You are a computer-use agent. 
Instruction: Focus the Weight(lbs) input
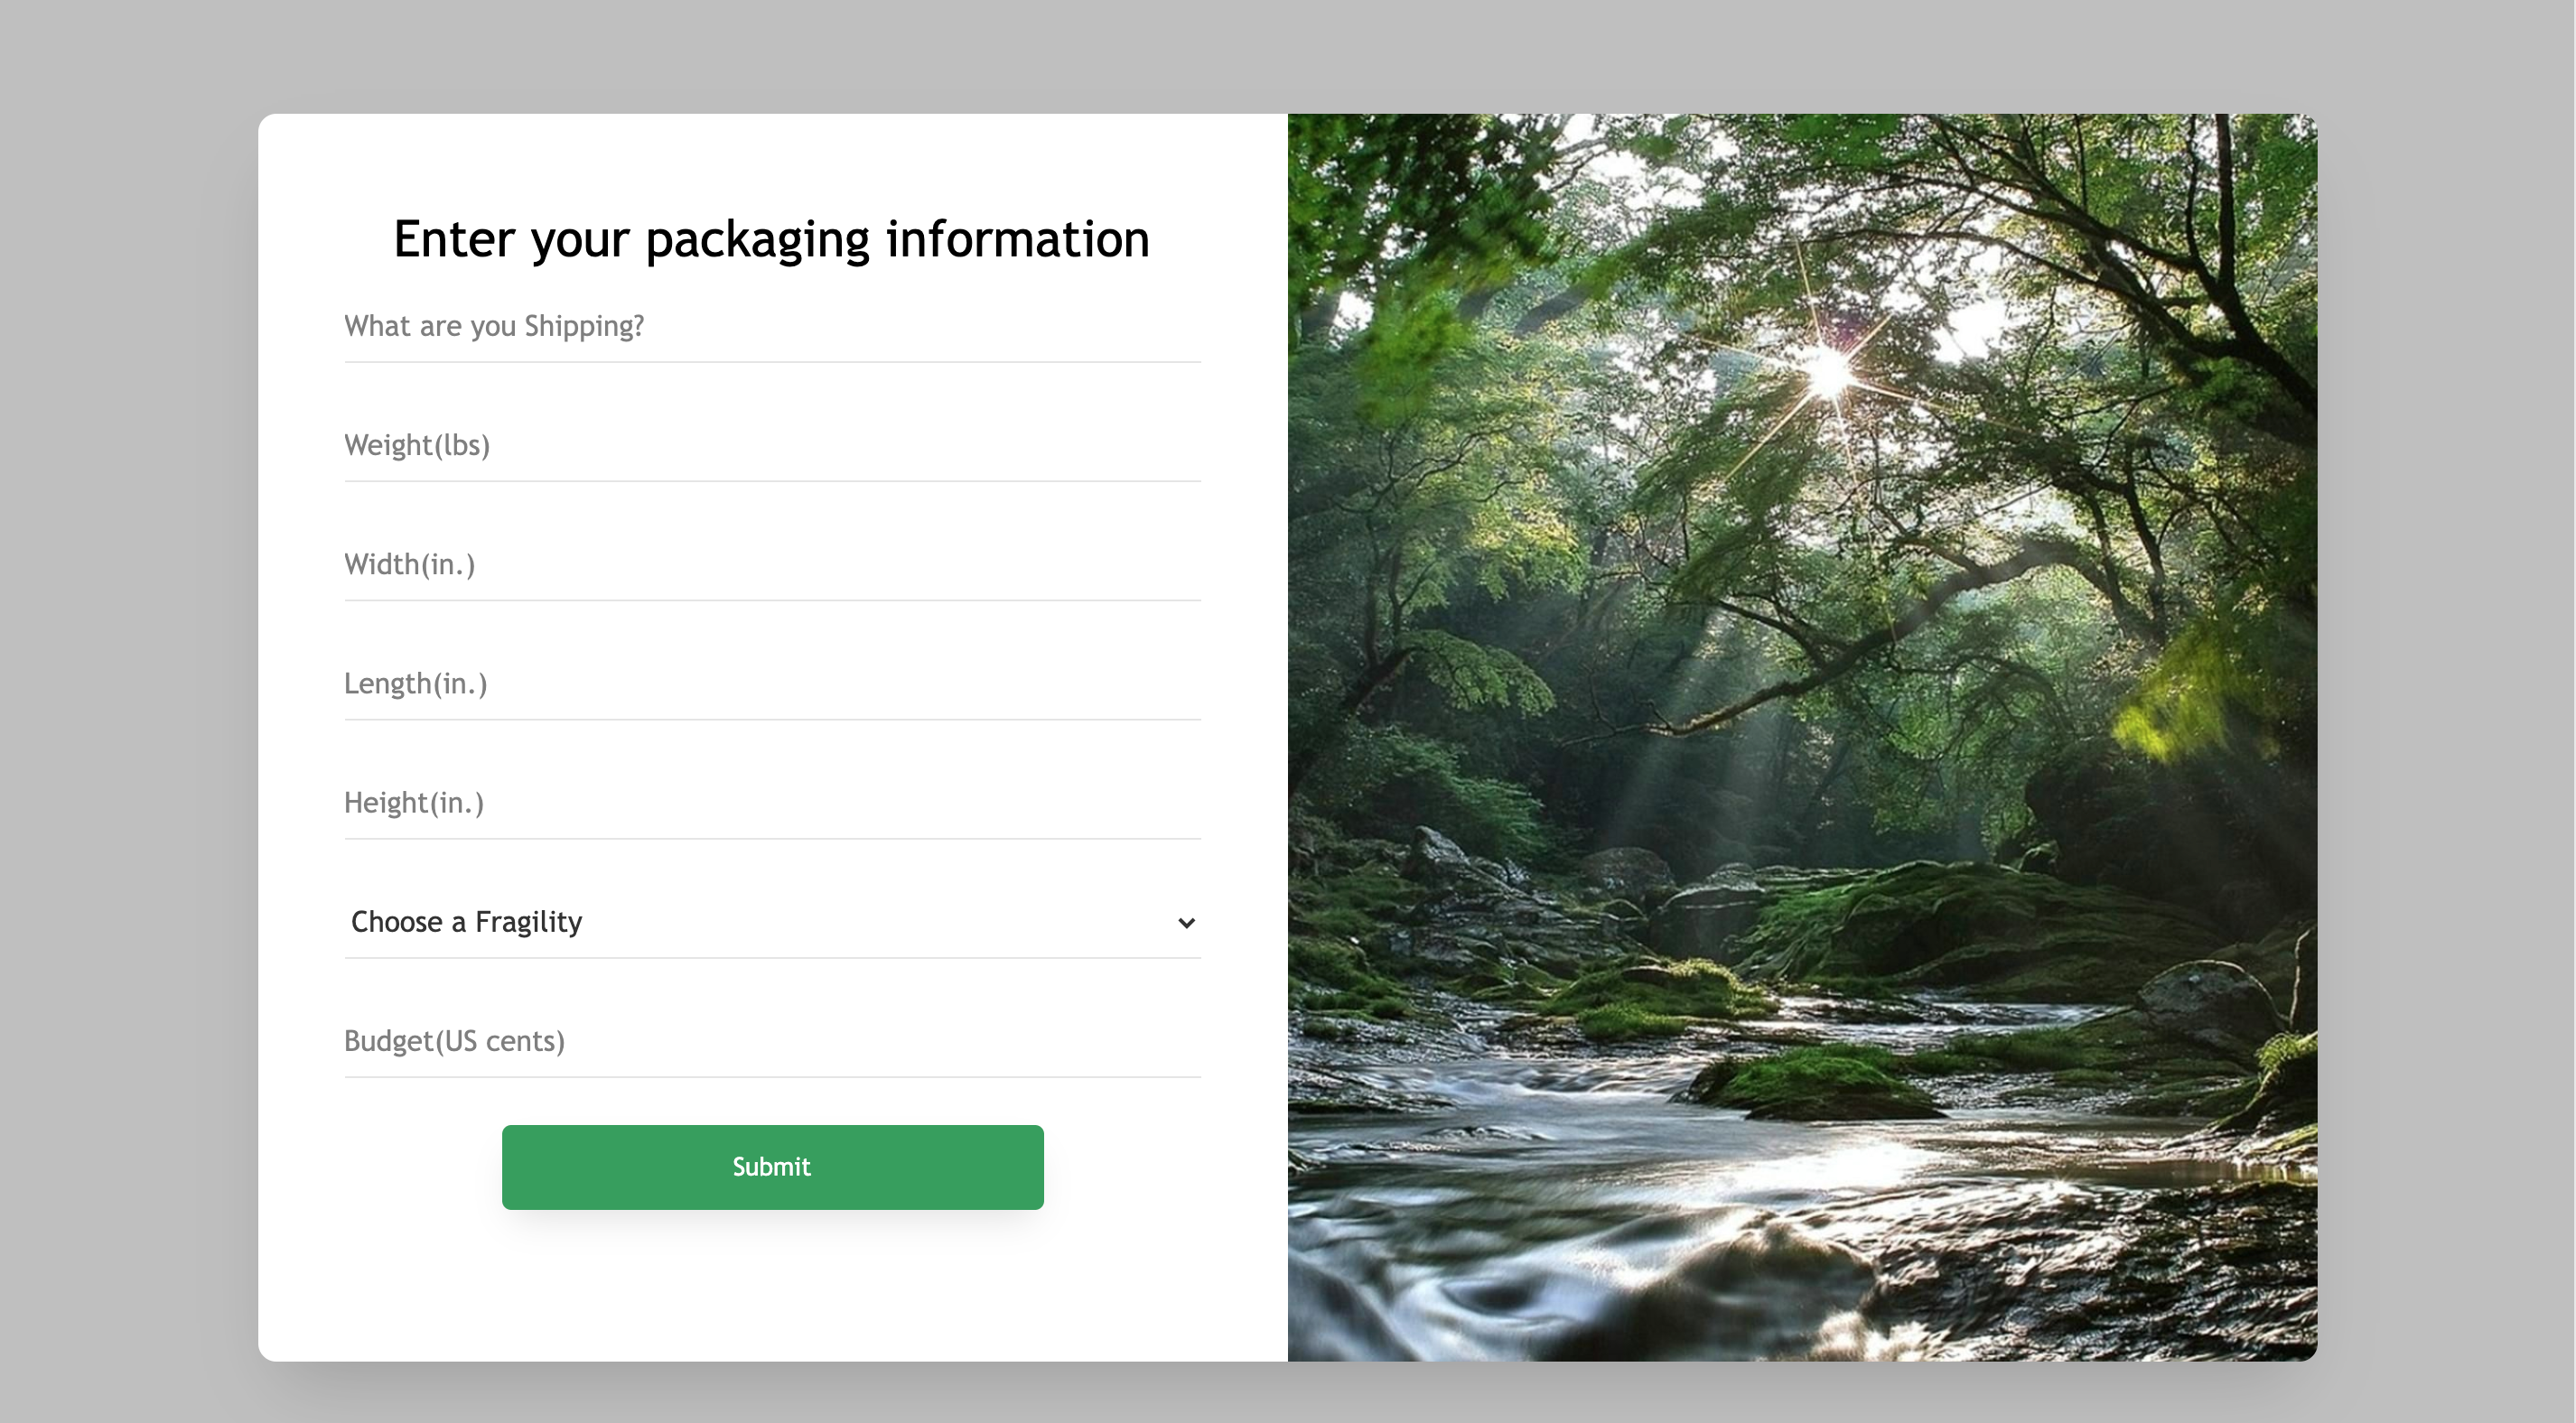click(x=771, y=446)
